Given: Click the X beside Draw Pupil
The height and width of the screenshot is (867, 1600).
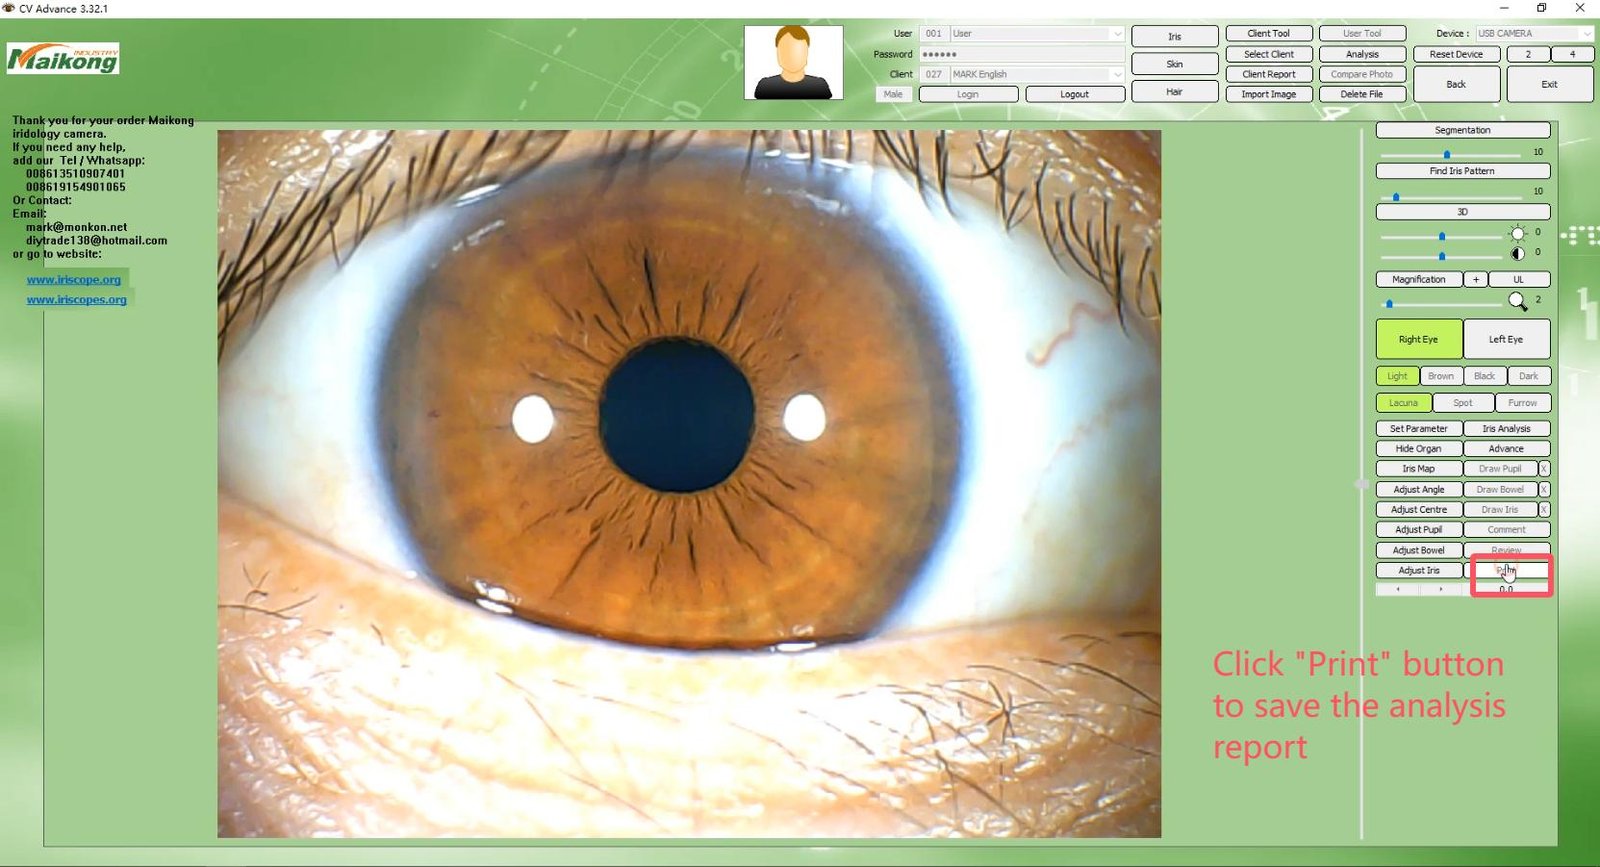Looking at the screenshot, I should point(1544,468).
